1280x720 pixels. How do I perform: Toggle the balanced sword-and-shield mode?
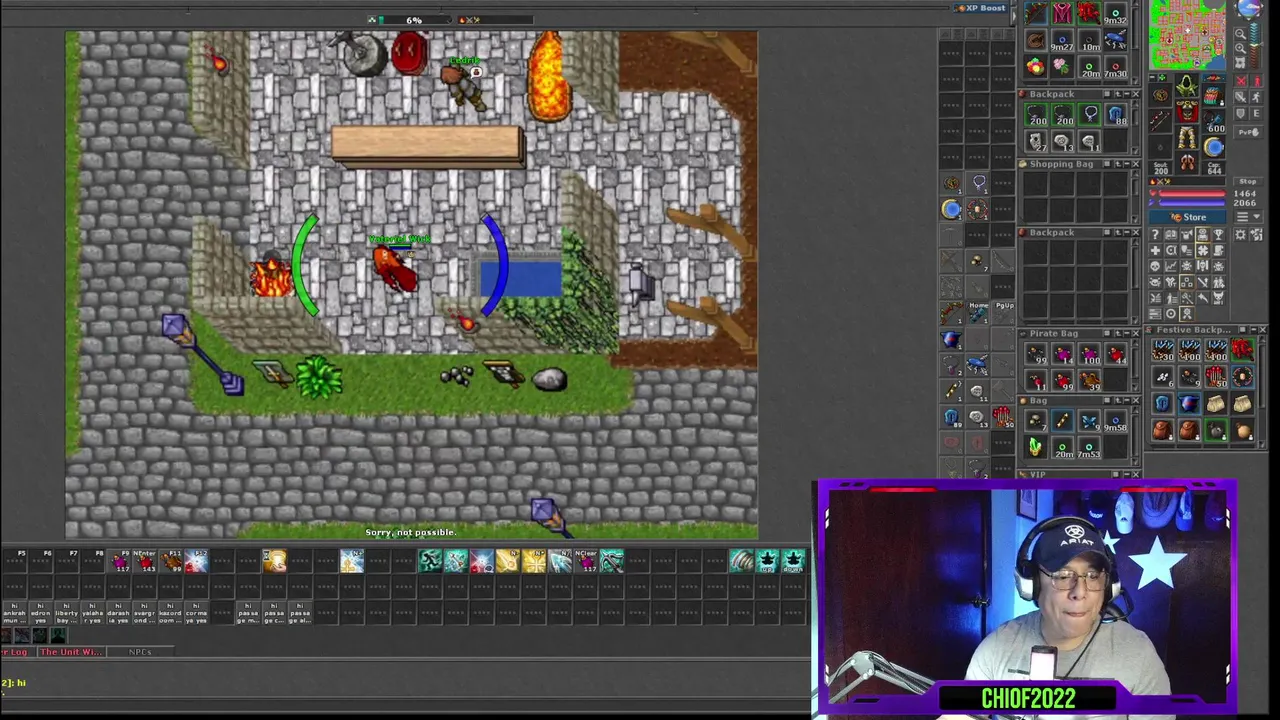(1241, 97)
